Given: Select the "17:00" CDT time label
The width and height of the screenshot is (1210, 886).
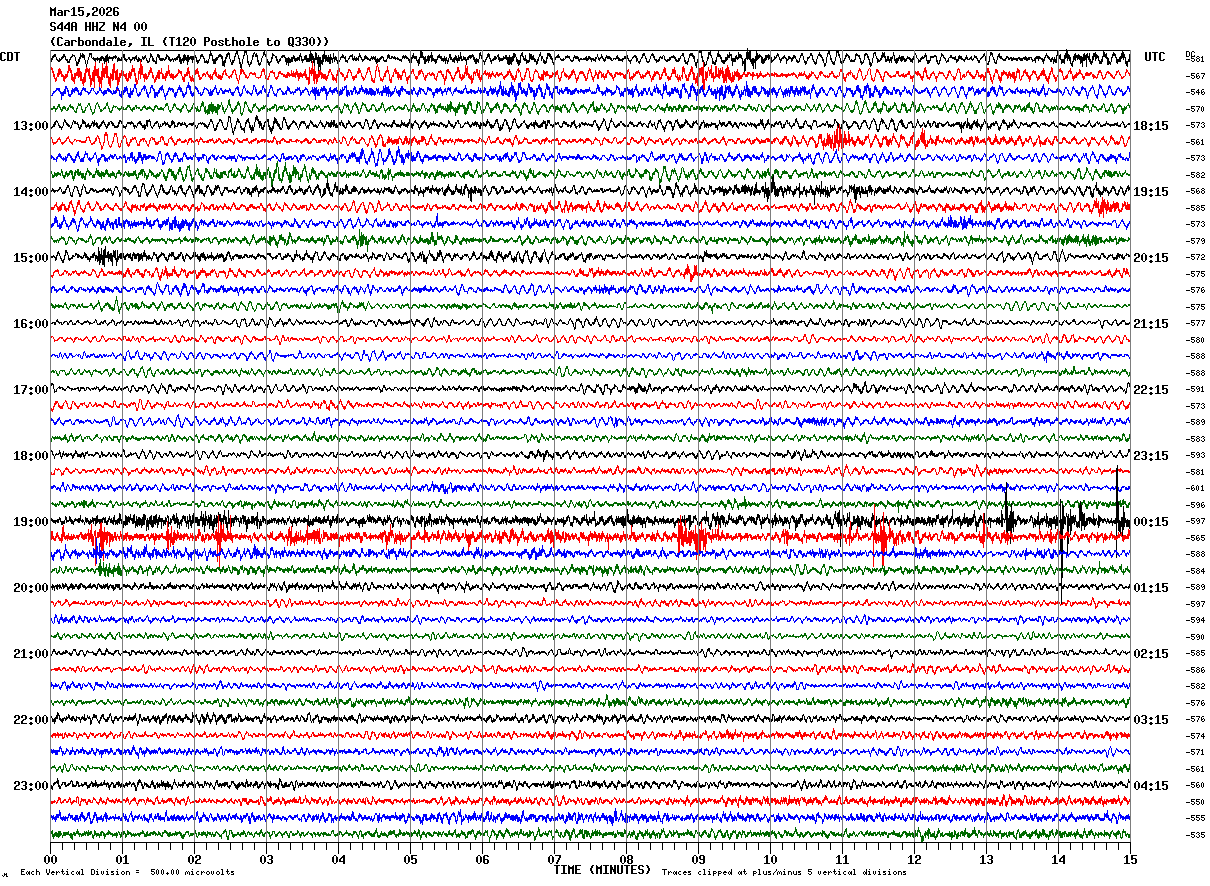Looking at the screenshot, I should (30, 390).
